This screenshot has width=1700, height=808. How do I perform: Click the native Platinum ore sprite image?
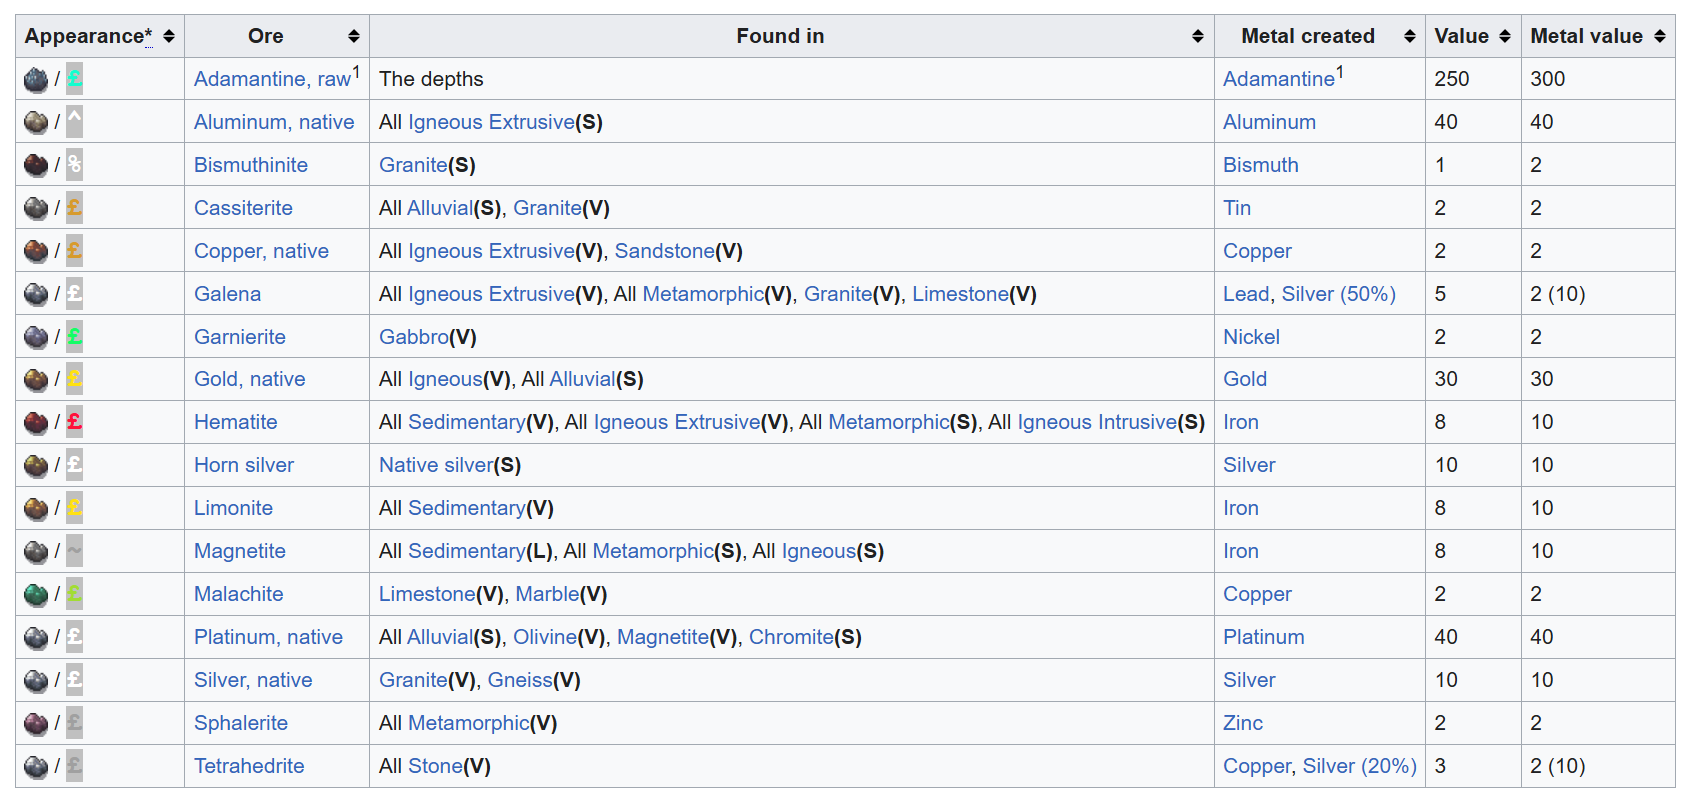(36, 637)
